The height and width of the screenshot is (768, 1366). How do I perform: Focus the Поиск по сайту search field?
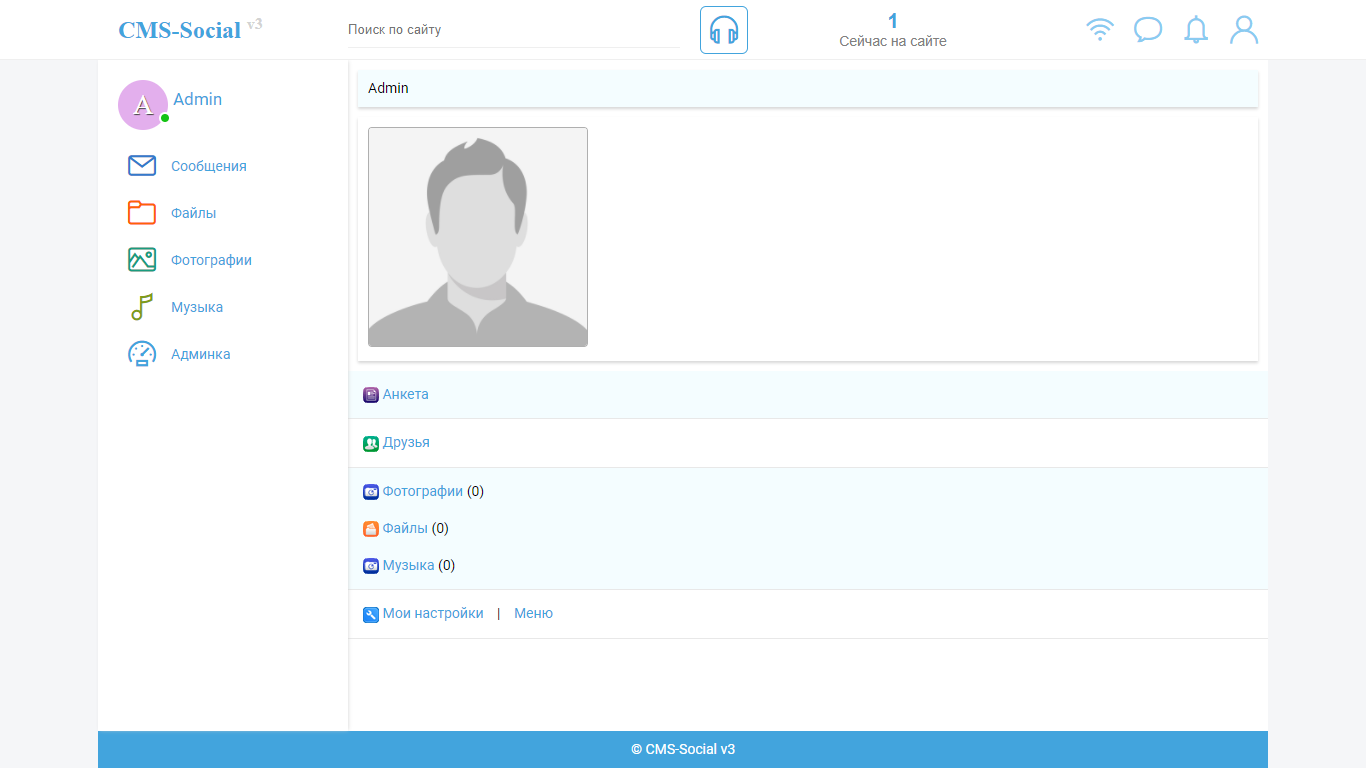coord(512,30)
